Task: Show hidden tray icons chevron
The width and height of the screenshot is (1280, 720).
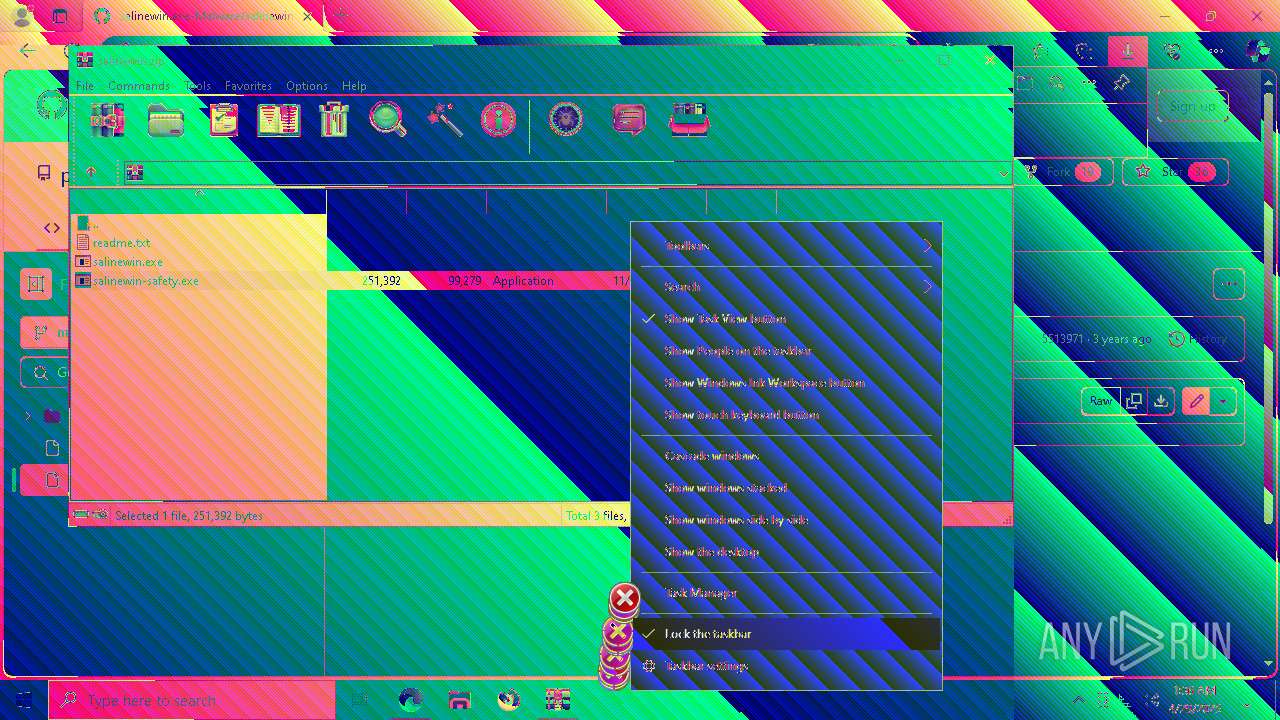Action: pos(1078,700)
